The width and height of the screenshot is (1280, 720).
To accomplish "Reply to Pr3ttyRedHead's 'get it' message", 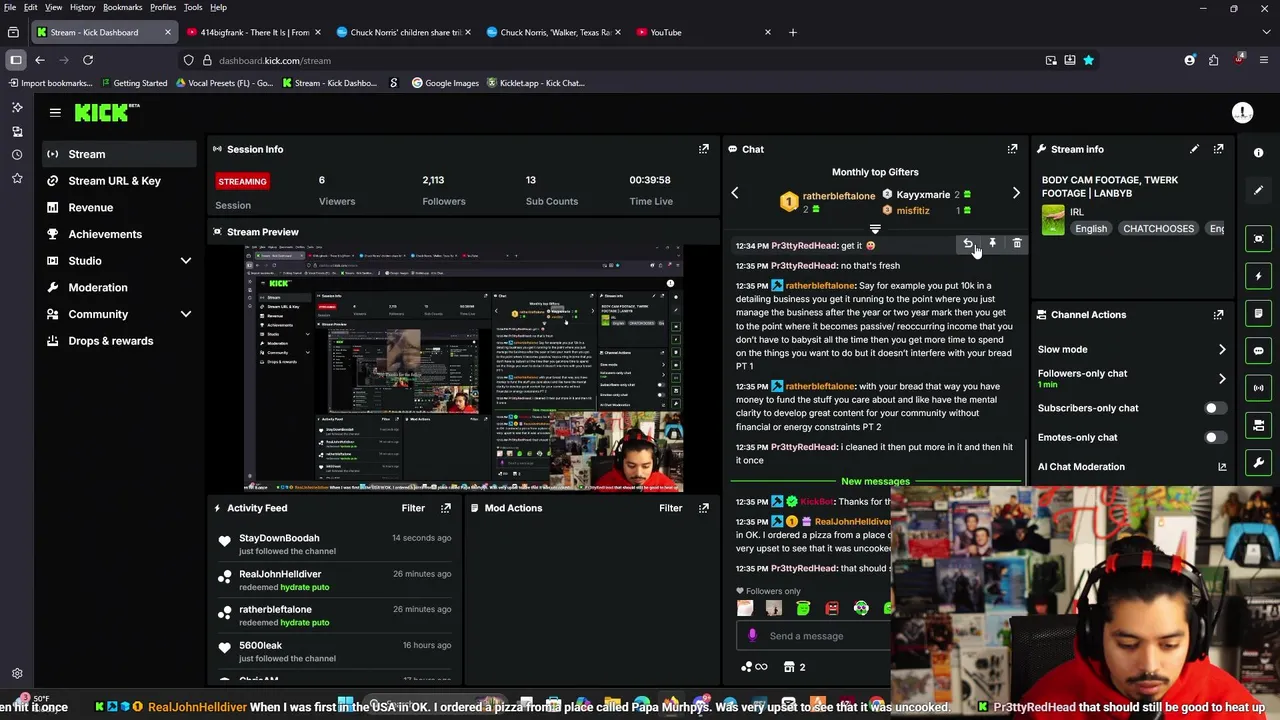I will point(968,243).
